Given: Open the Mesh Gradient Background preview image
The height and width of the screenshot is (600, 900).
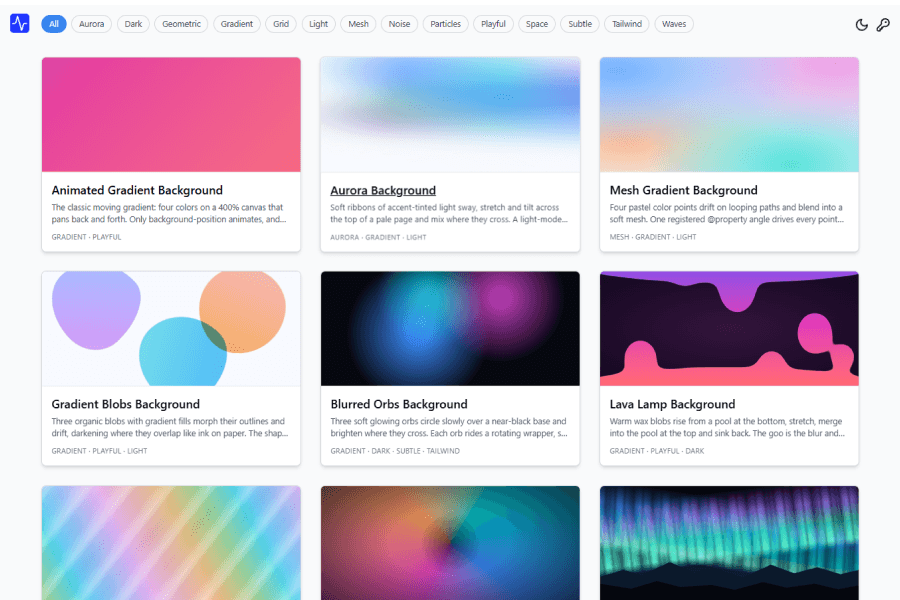Looking at the screenshot, I should 729,114.
